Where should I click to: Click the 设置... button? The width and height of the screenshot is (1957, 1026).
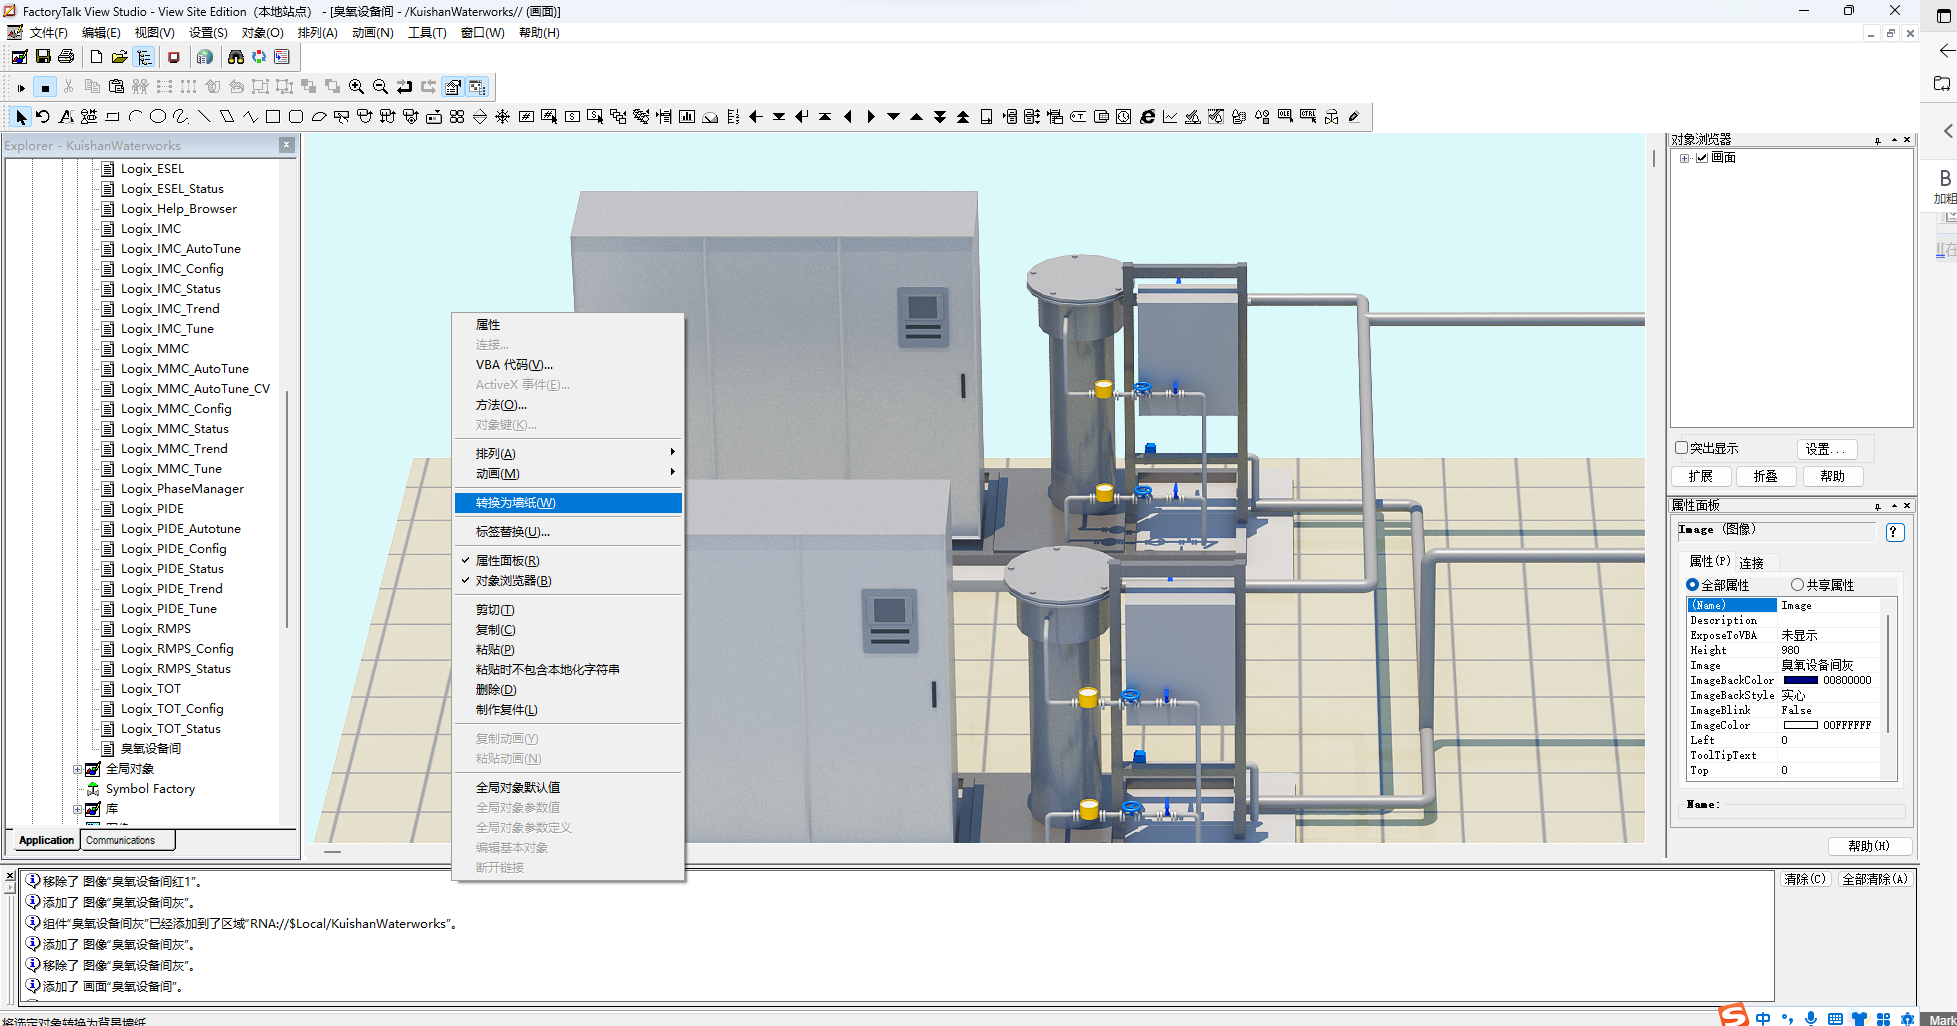click(1826, 449)
